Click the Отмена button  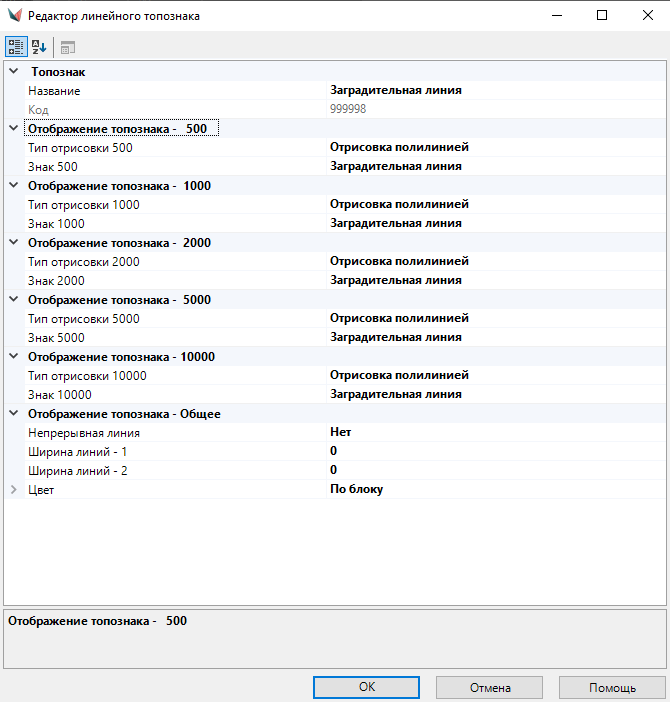pyautogui.click(x=489, y=688)
